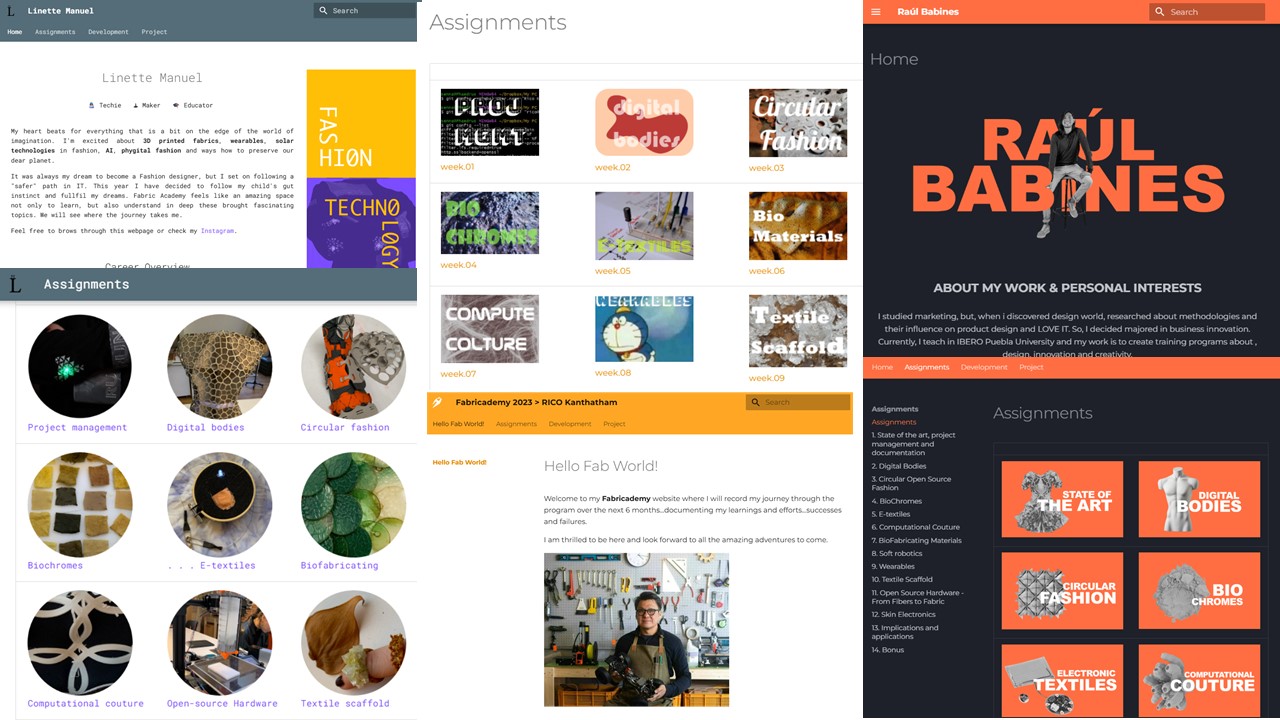Click the Raúl Babines site title
Image resolution: width=1280 pixels, height=720 pixels.
[x=928, y=12]
